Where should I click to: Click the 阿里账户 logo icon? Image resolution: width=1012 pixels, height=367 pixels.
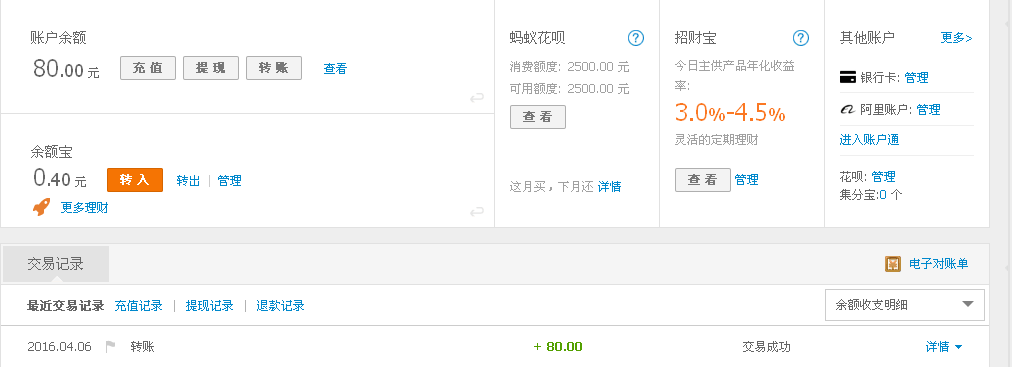[x=847, y=110]
